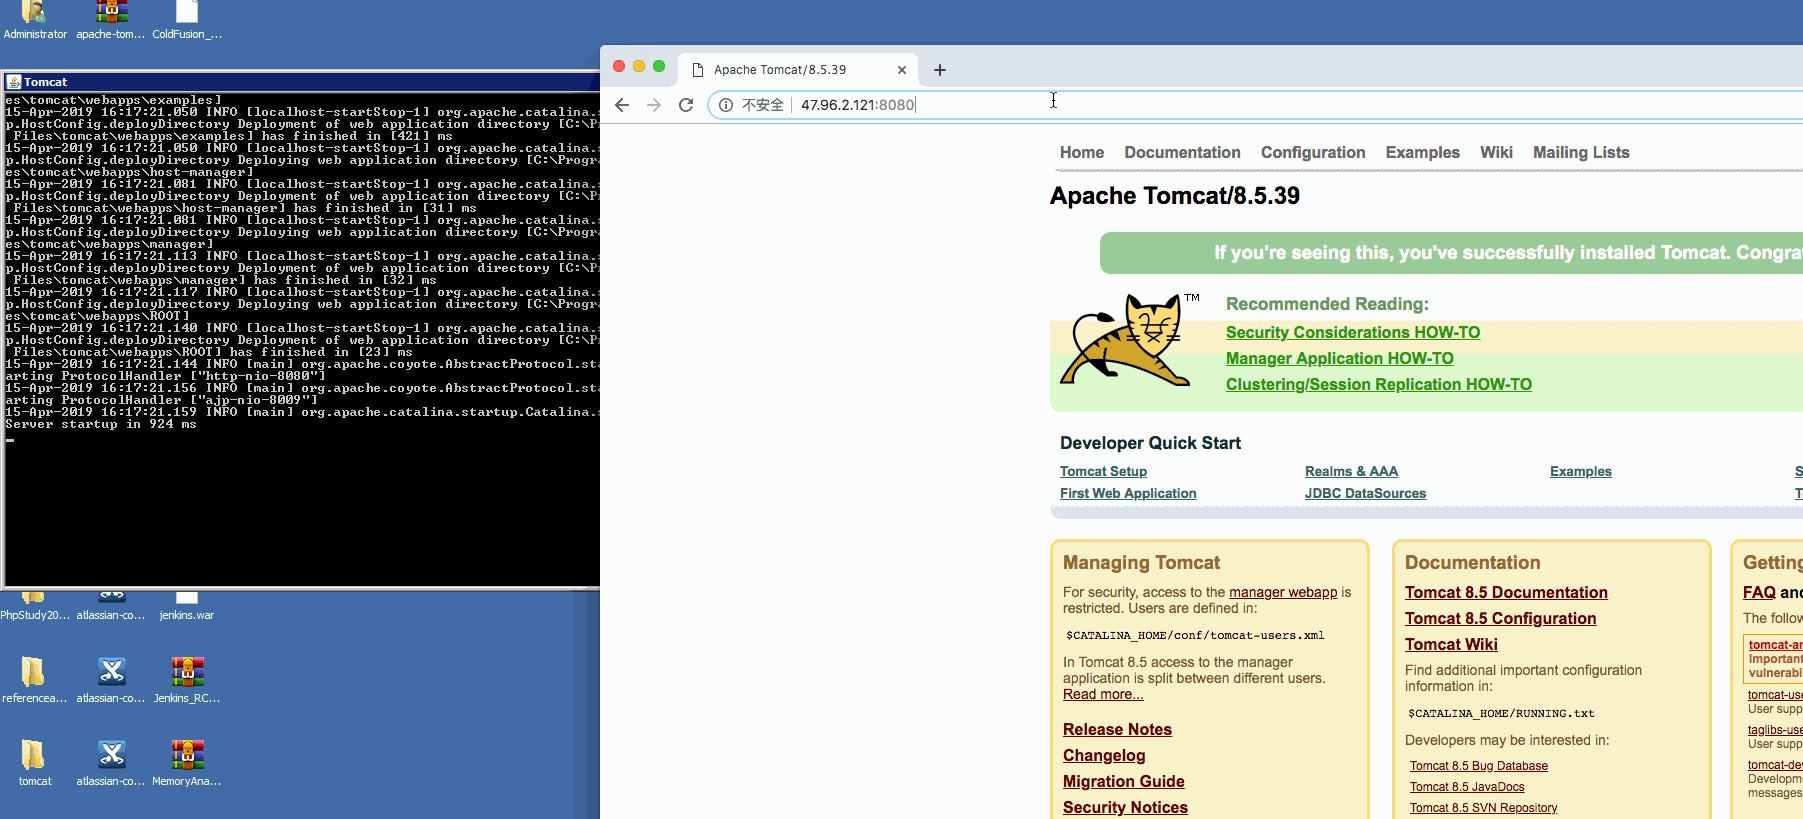Image resolution: width=1803 pixels, height=819 pixels.
Task: Click the site info icon in address bar
Action: [x=726, y=105]
